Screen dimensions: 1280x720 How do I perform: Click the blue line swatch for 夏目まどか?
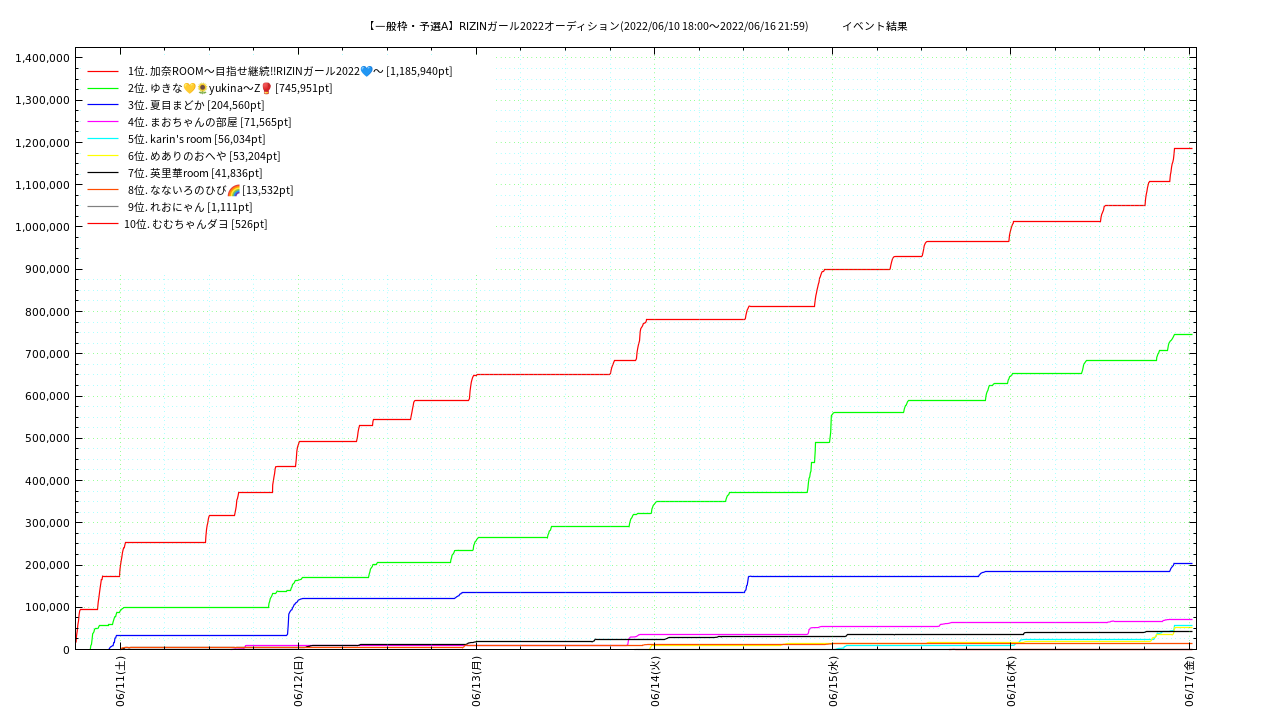(x=103, y=105)
